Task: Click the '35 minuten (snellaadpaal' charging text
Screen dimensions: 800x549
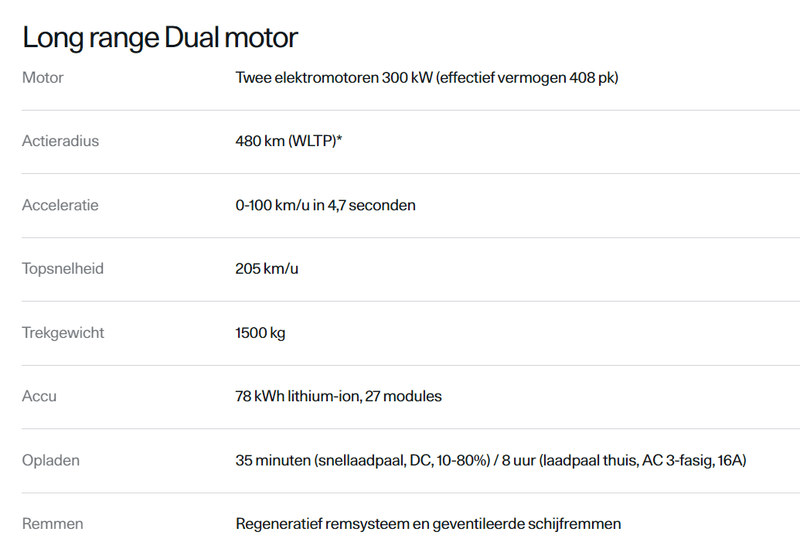Action: click(x=321, y=460)
